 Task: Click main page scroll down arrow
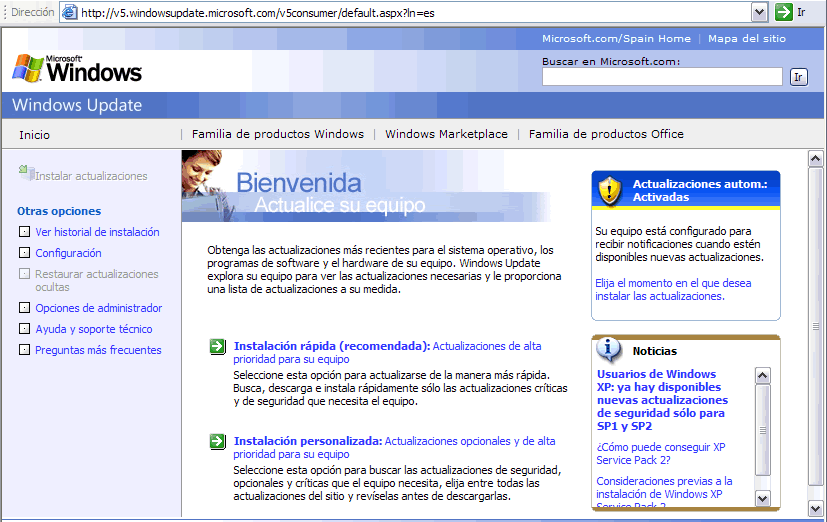pyautogui.click(x=815, y=509)
